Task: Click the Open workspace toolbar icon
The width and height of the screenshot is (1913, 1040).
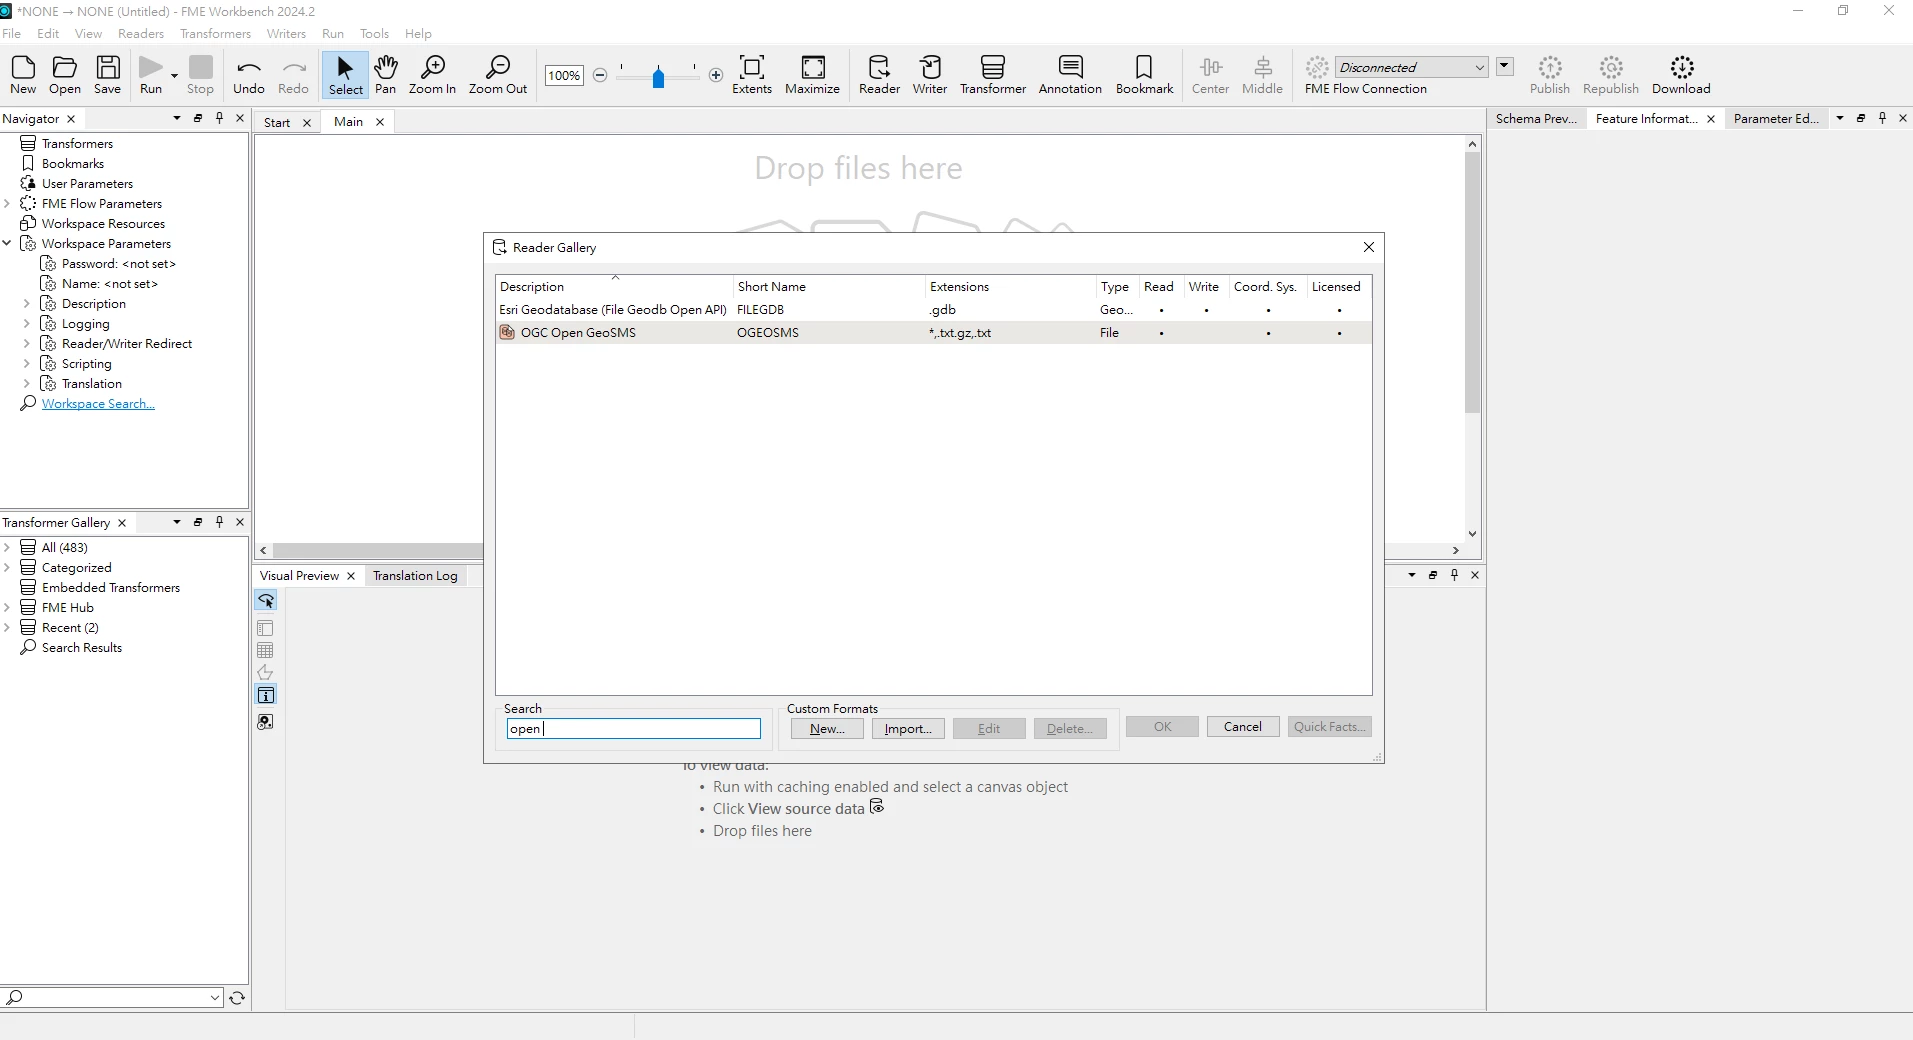Action: [65, 75]
